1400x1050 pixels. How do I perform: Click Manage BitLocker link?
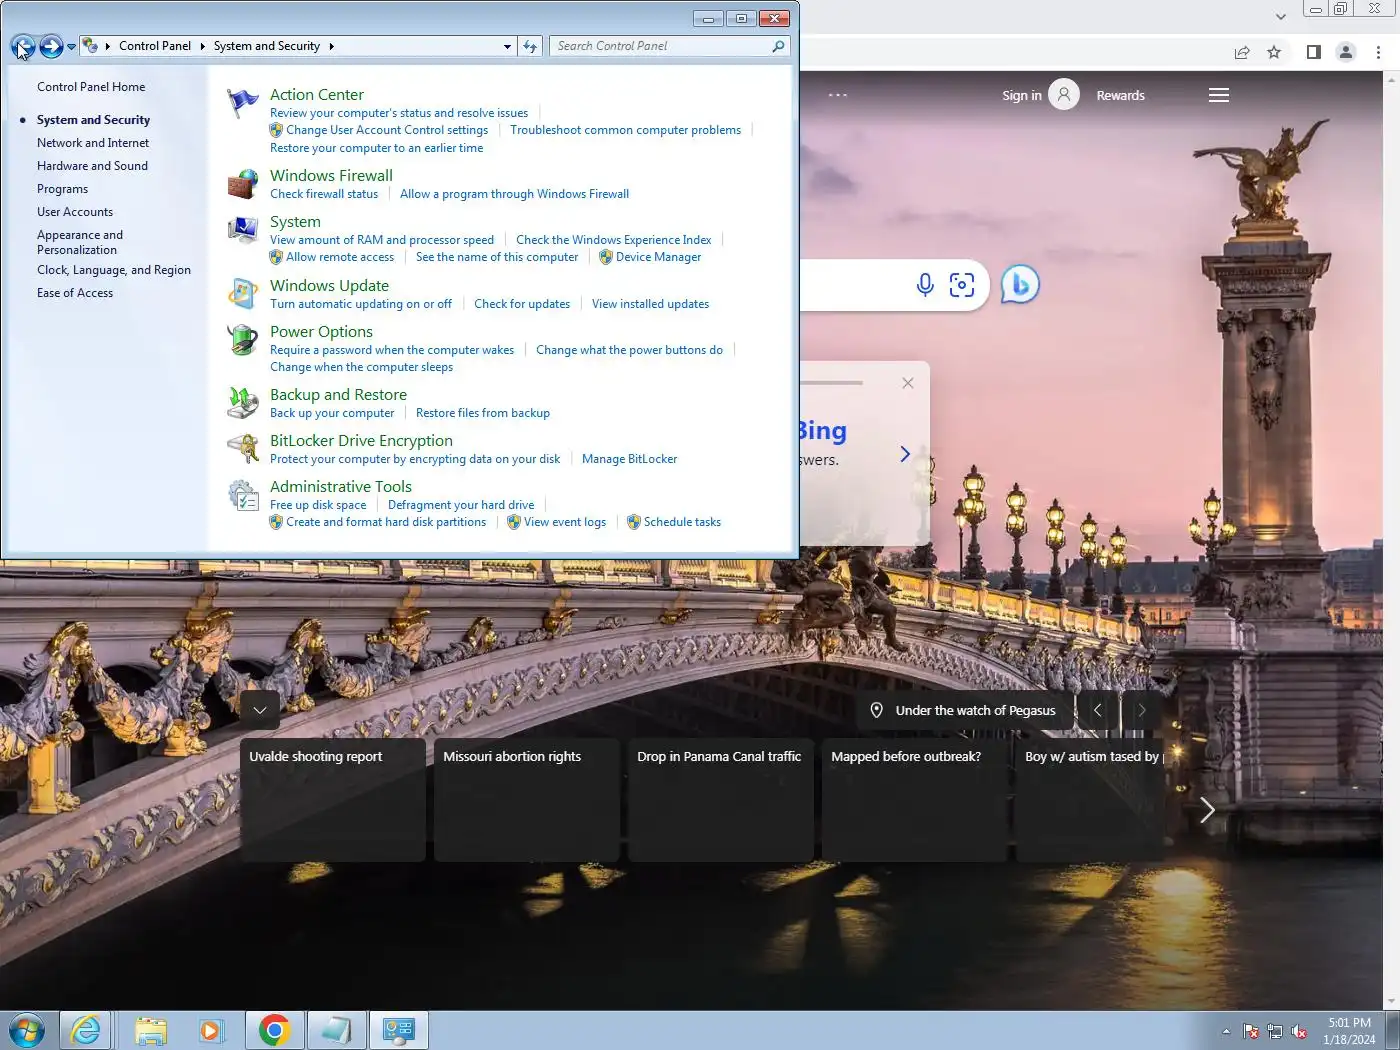pos(629,459)
